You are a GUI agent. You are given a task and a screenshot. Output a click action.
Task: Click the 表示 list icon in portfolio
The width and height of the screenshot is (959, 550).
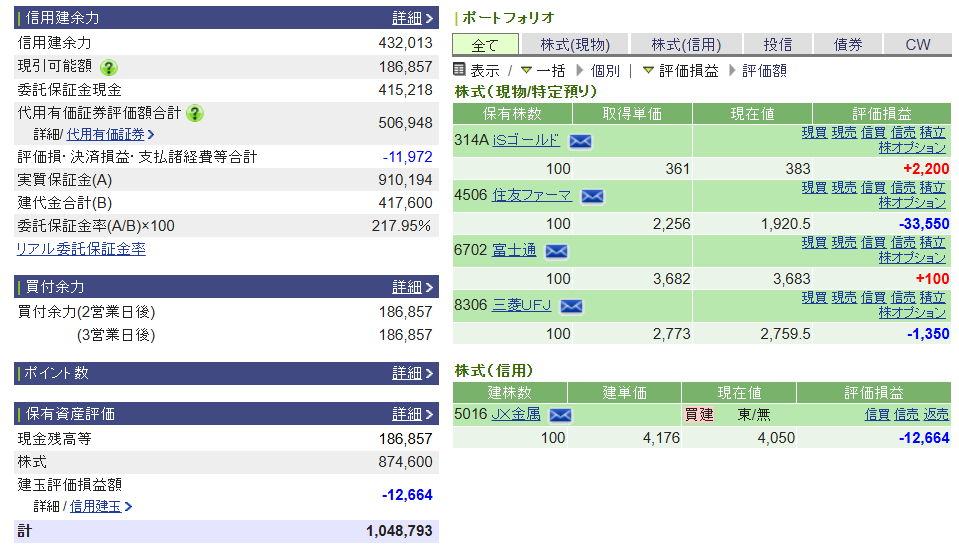(x=460, y=70)
